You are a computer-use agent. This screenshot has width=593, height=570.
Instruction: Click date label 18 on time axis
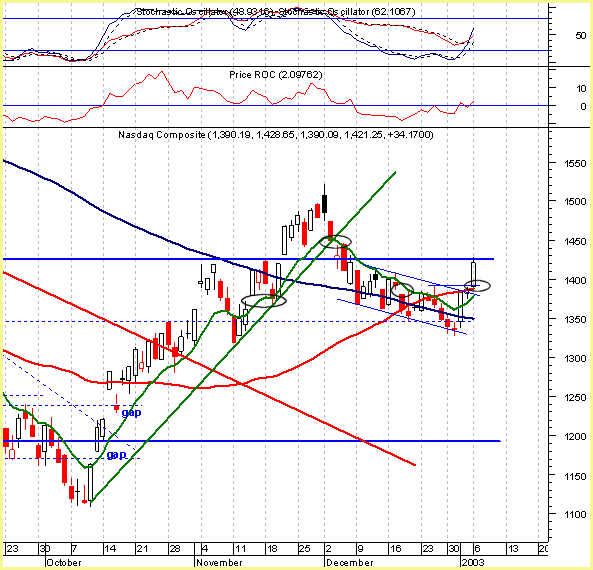pos(273,548)
